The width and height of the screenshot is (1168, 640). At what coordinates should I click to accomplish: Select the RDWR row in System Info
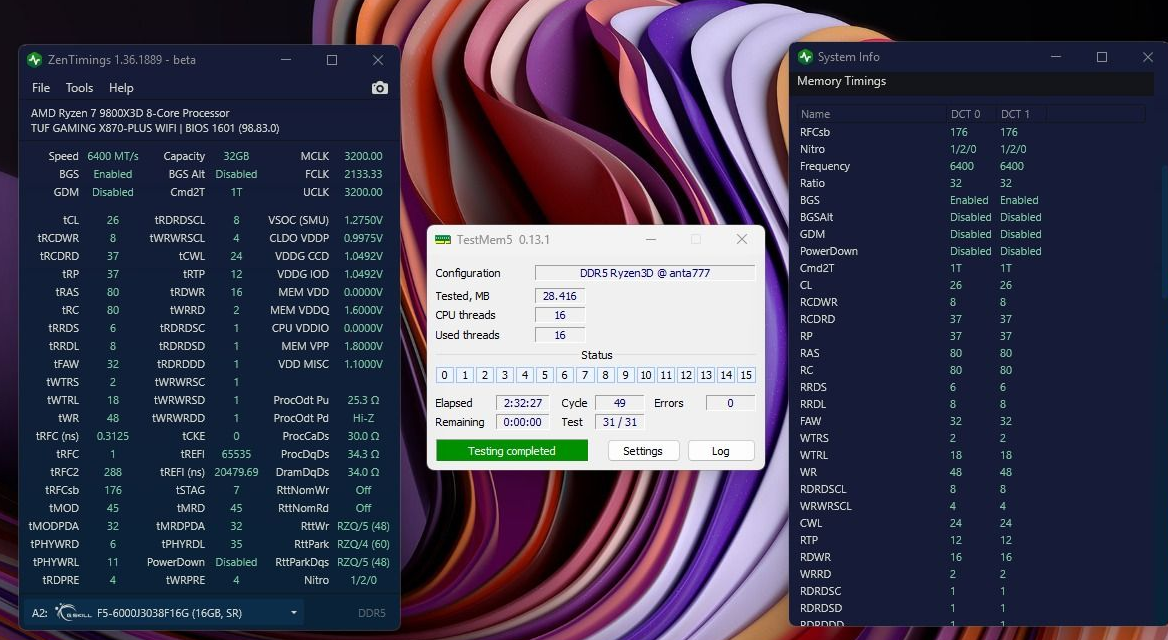971,557
